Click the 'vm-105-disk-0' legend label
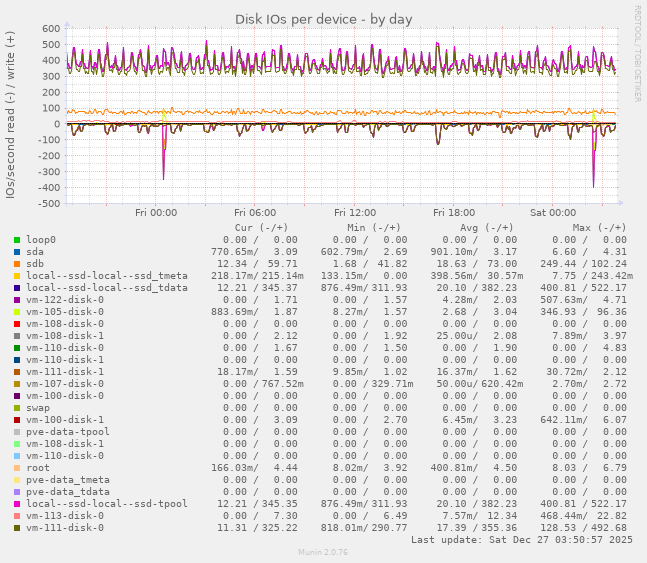647x563 pixels. pyautogui.click(x=65, y=312)
